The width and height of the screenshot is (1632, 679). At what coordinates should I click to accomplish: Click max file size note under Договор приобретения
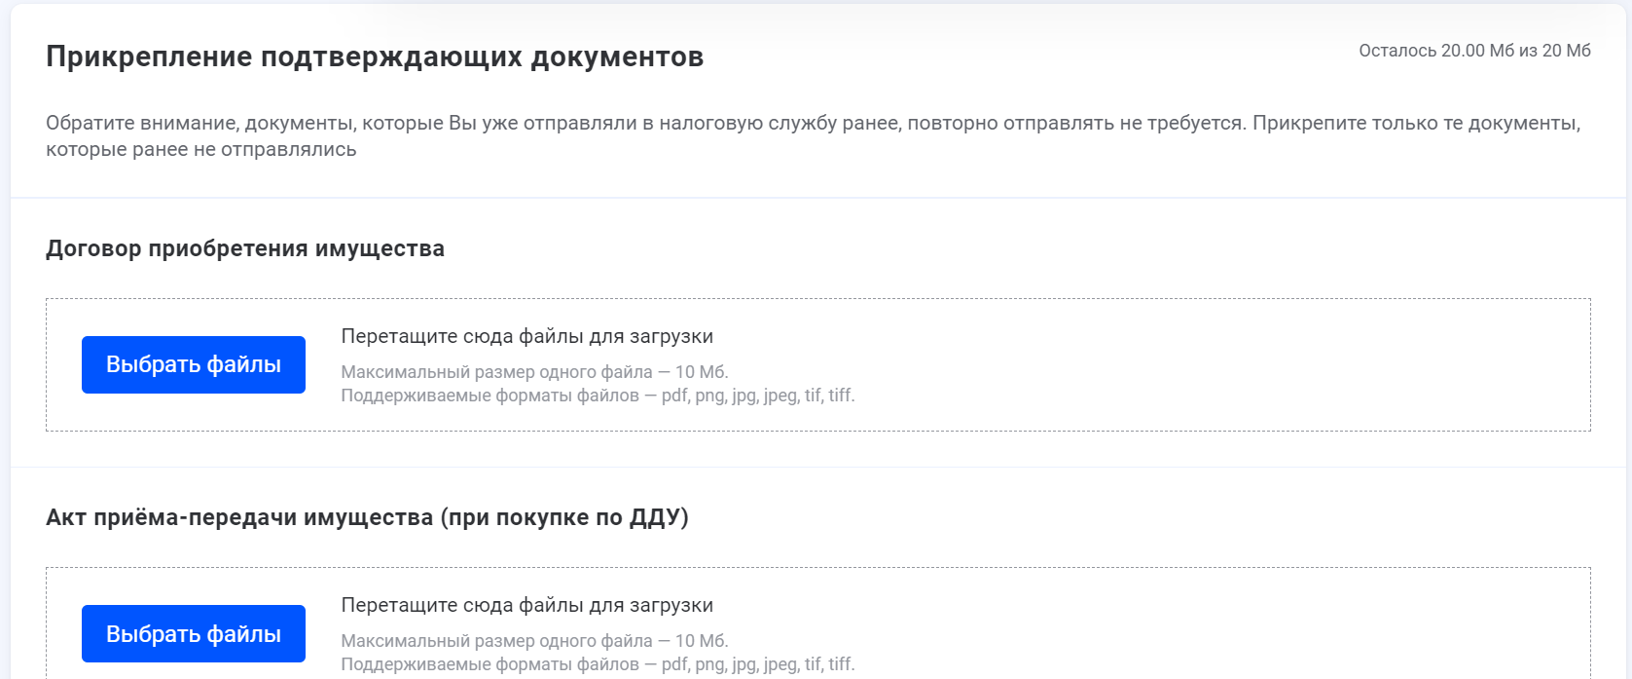(x=534, y=372)
